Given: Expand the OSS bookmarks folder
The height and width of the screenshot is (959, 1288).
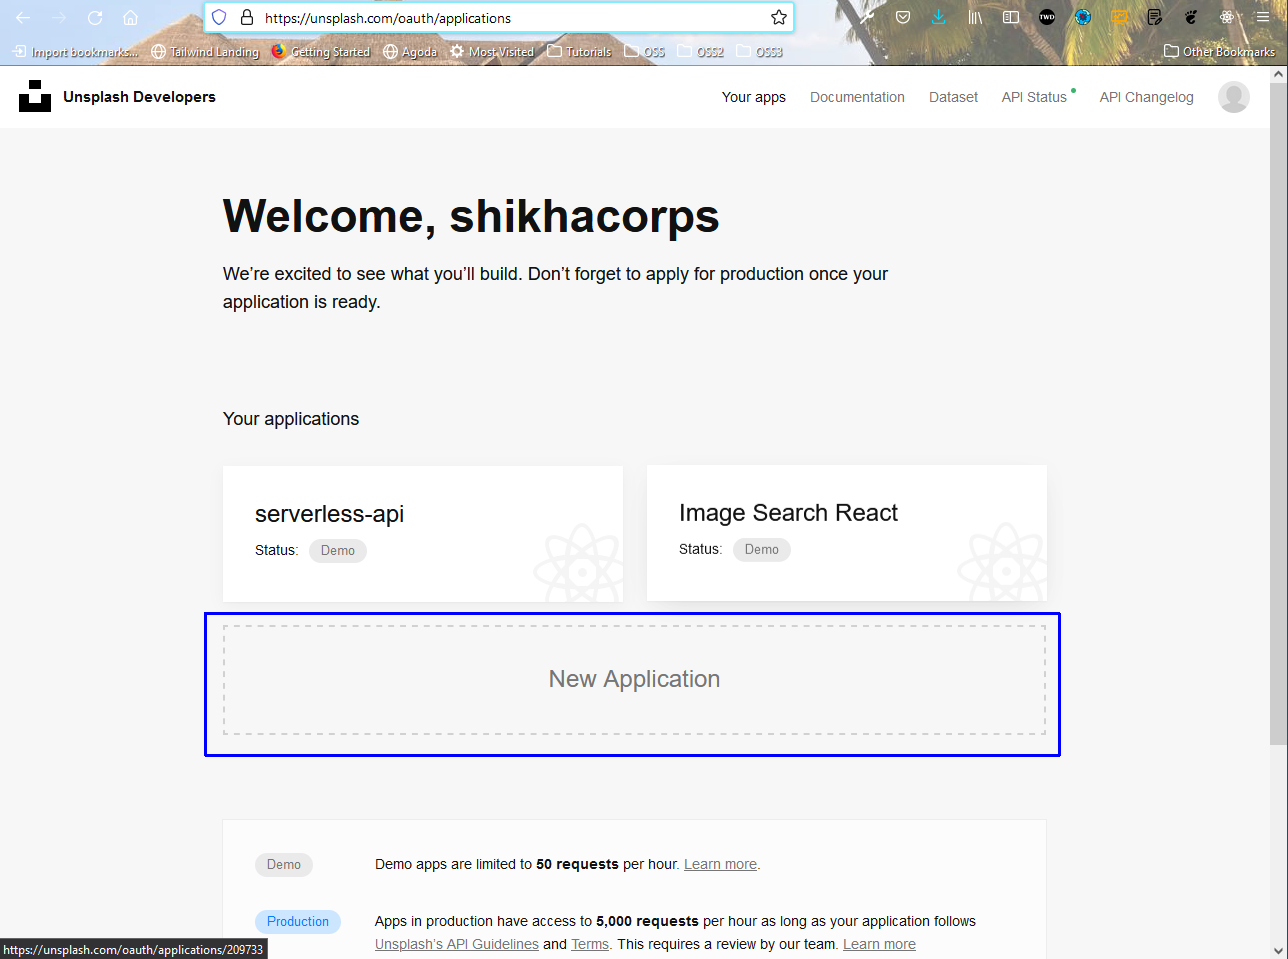Looking at the screenshot, I should tap(645, 52).
